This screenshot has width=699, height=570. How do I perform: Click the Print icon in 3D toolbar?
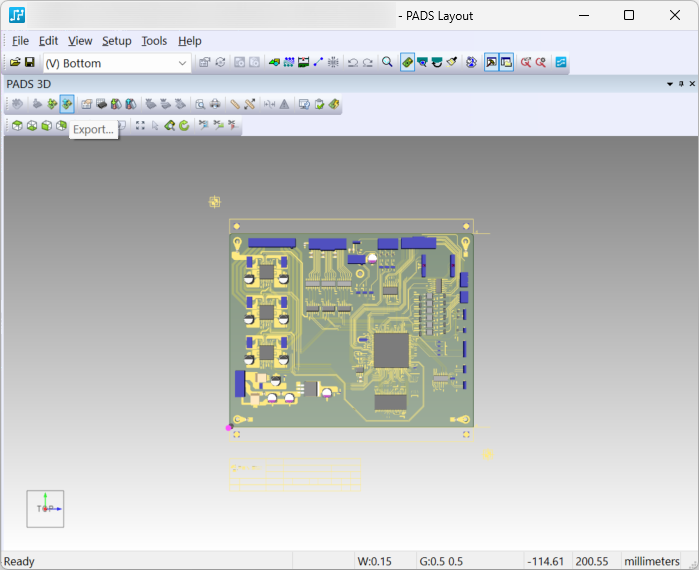215,104
